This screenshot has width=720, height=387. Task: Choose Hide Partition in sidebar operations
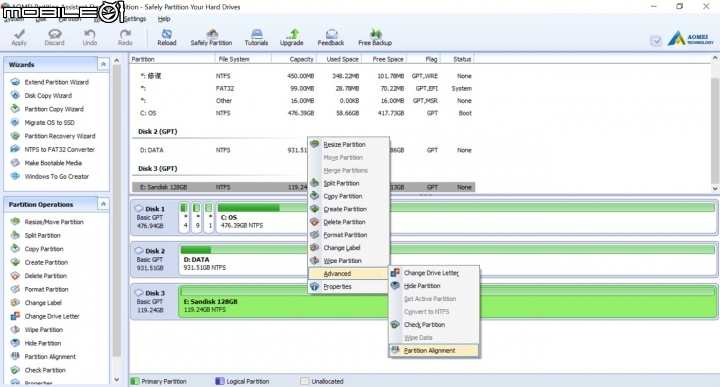tap(36, 343)
